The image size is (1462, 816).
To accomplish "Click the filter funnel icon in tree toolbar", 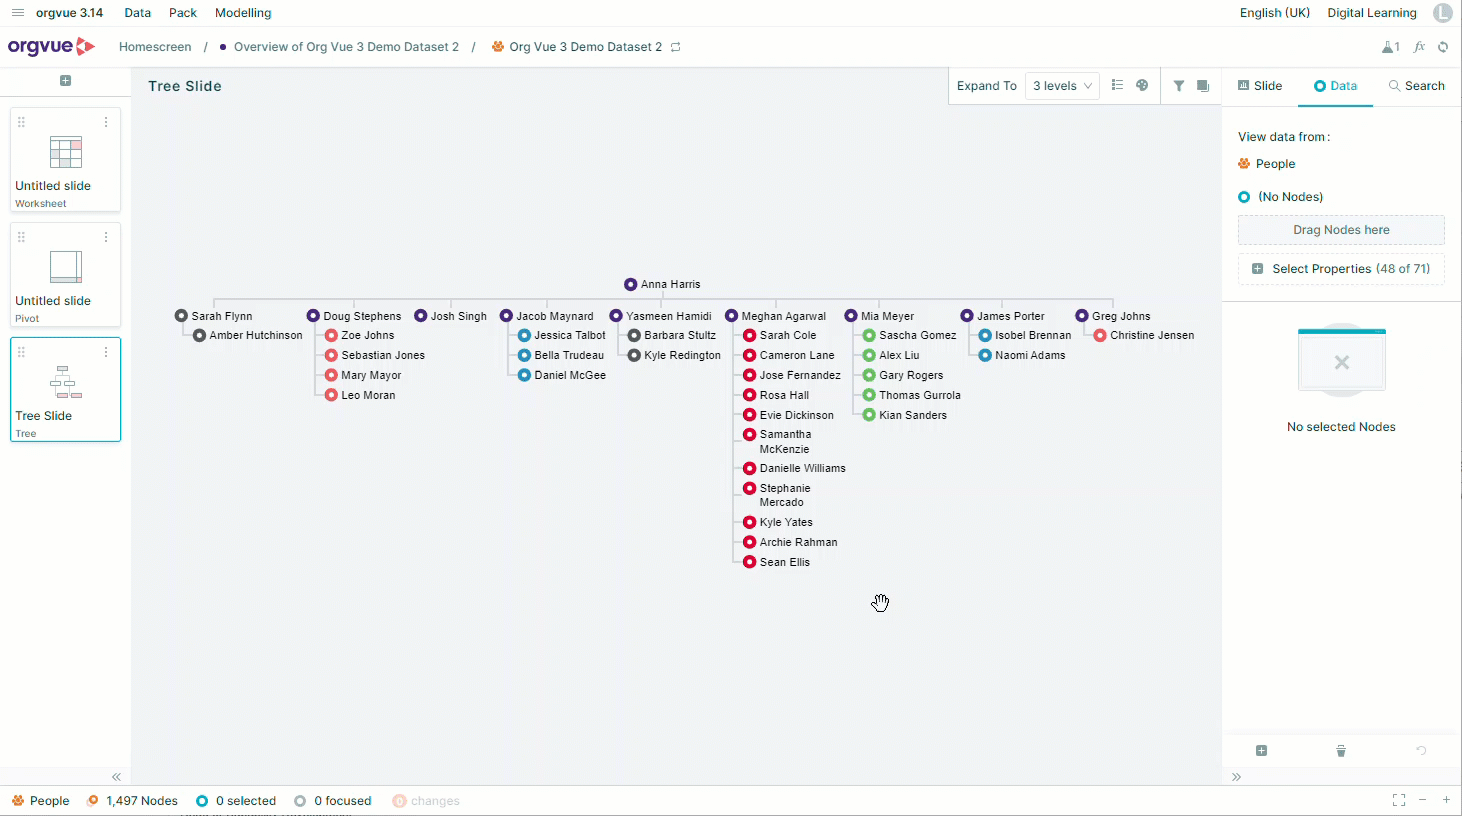I will click(1179, 86).
